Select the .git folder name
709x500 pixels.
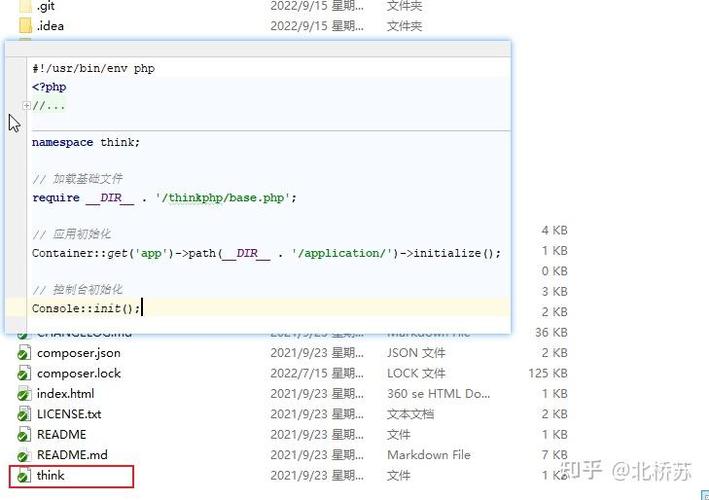[x=46, y=6]
